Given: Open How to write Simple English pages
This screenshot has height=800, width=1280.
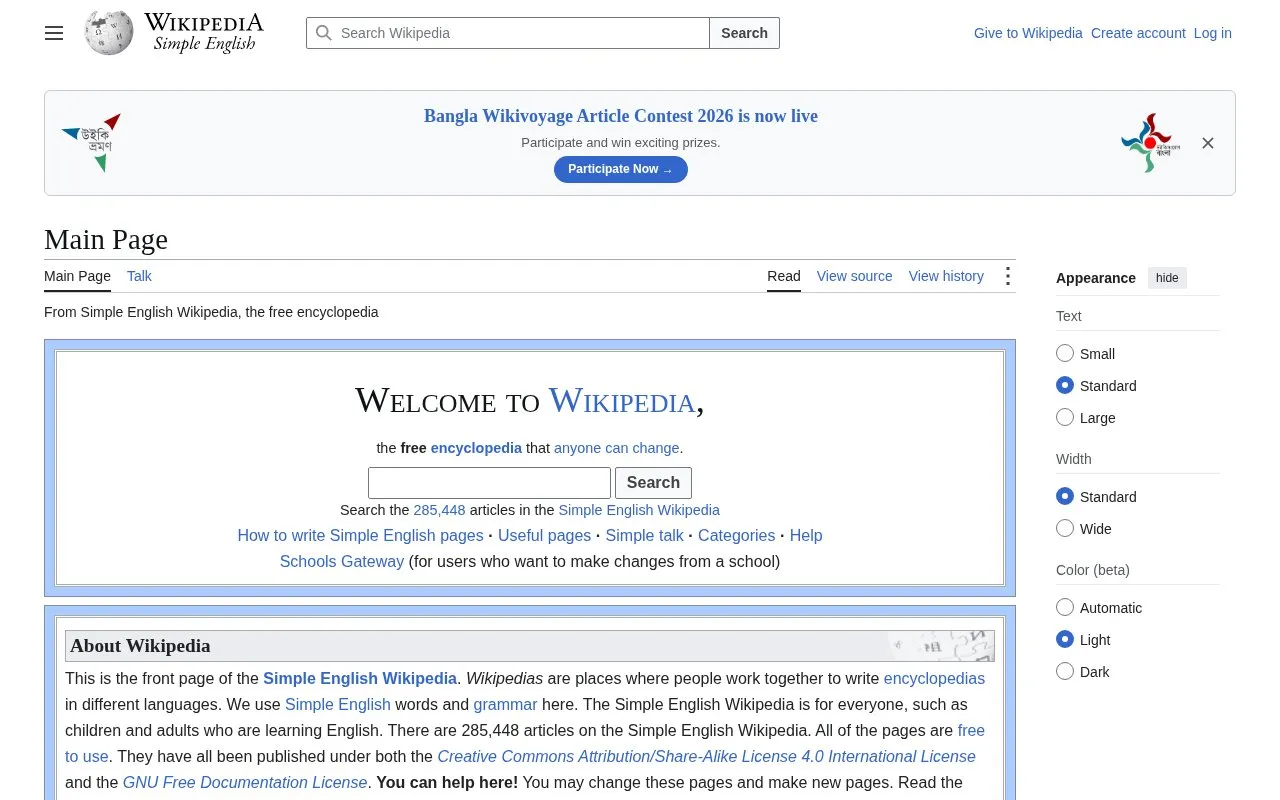Looking at the screenshot, I should pos(360,535).
